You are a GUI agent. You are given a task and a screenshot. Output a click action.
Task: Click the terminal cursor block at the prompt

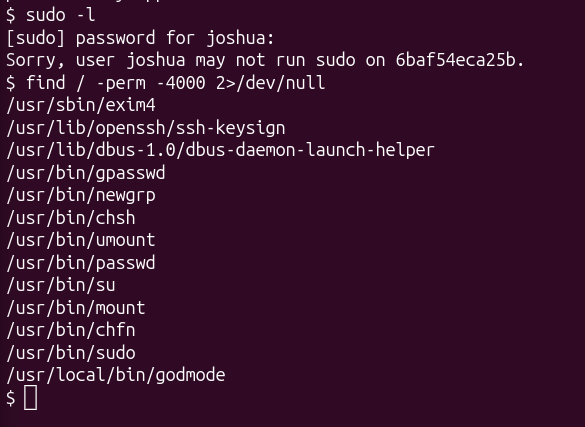pos(31,398)
